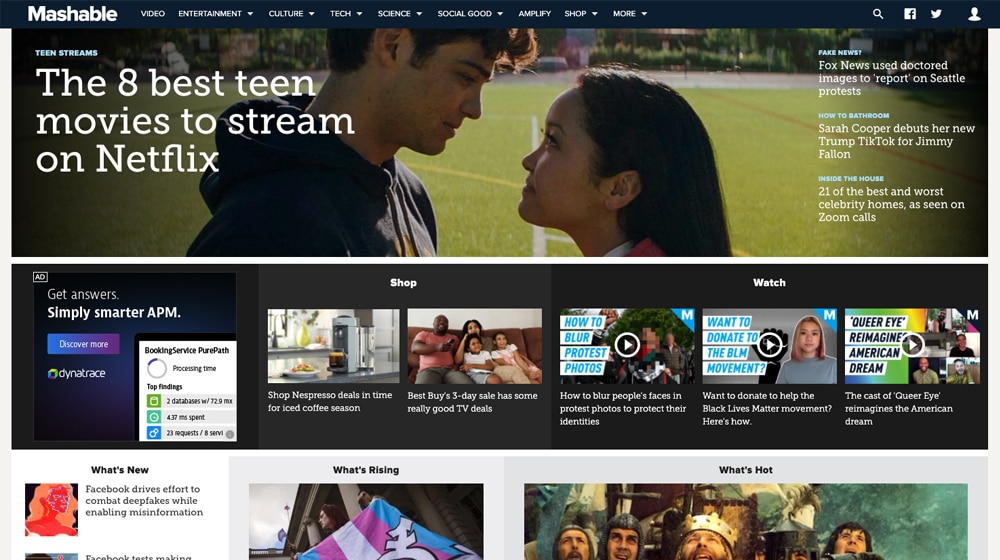
Task: Play the blur protest photos video
Action: coord(627,345)
